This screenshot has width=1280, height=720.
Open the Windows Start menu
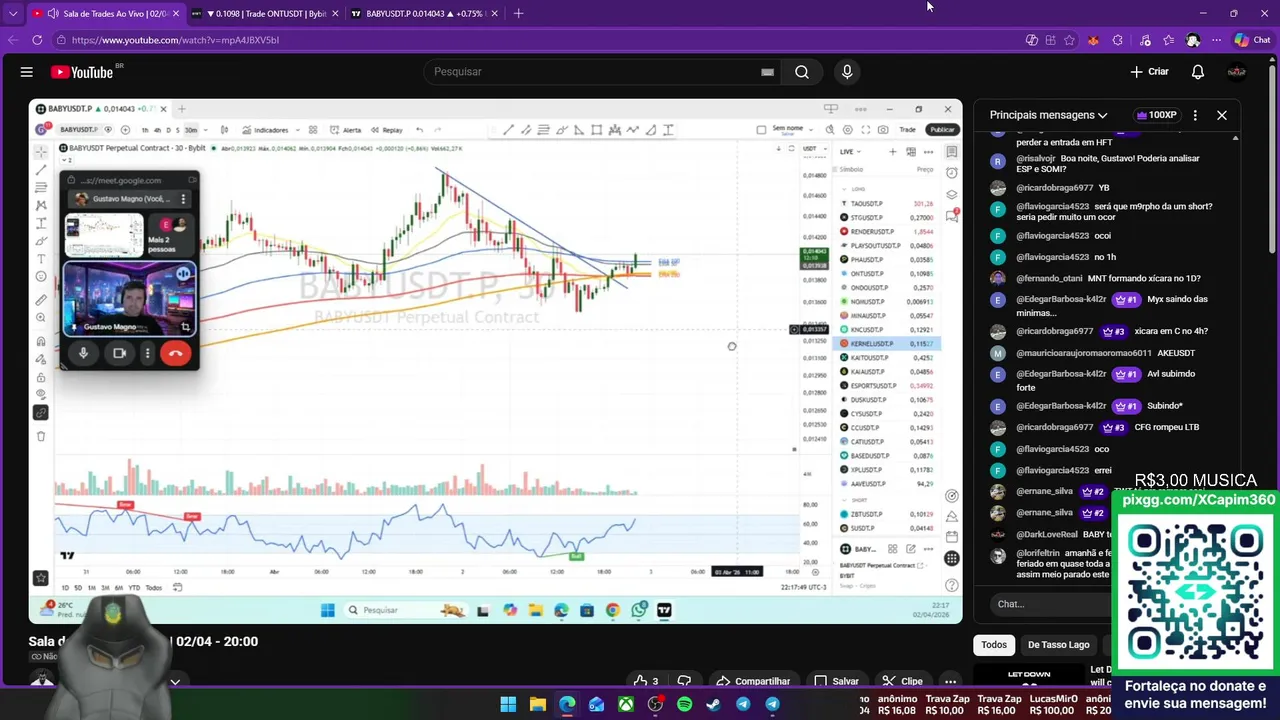click(508, 704)
